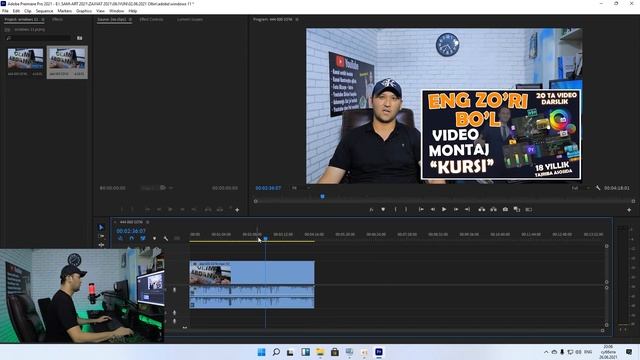Switch to the Lumetri Scopes tab

pyautogui.click(x=190, y=19)
